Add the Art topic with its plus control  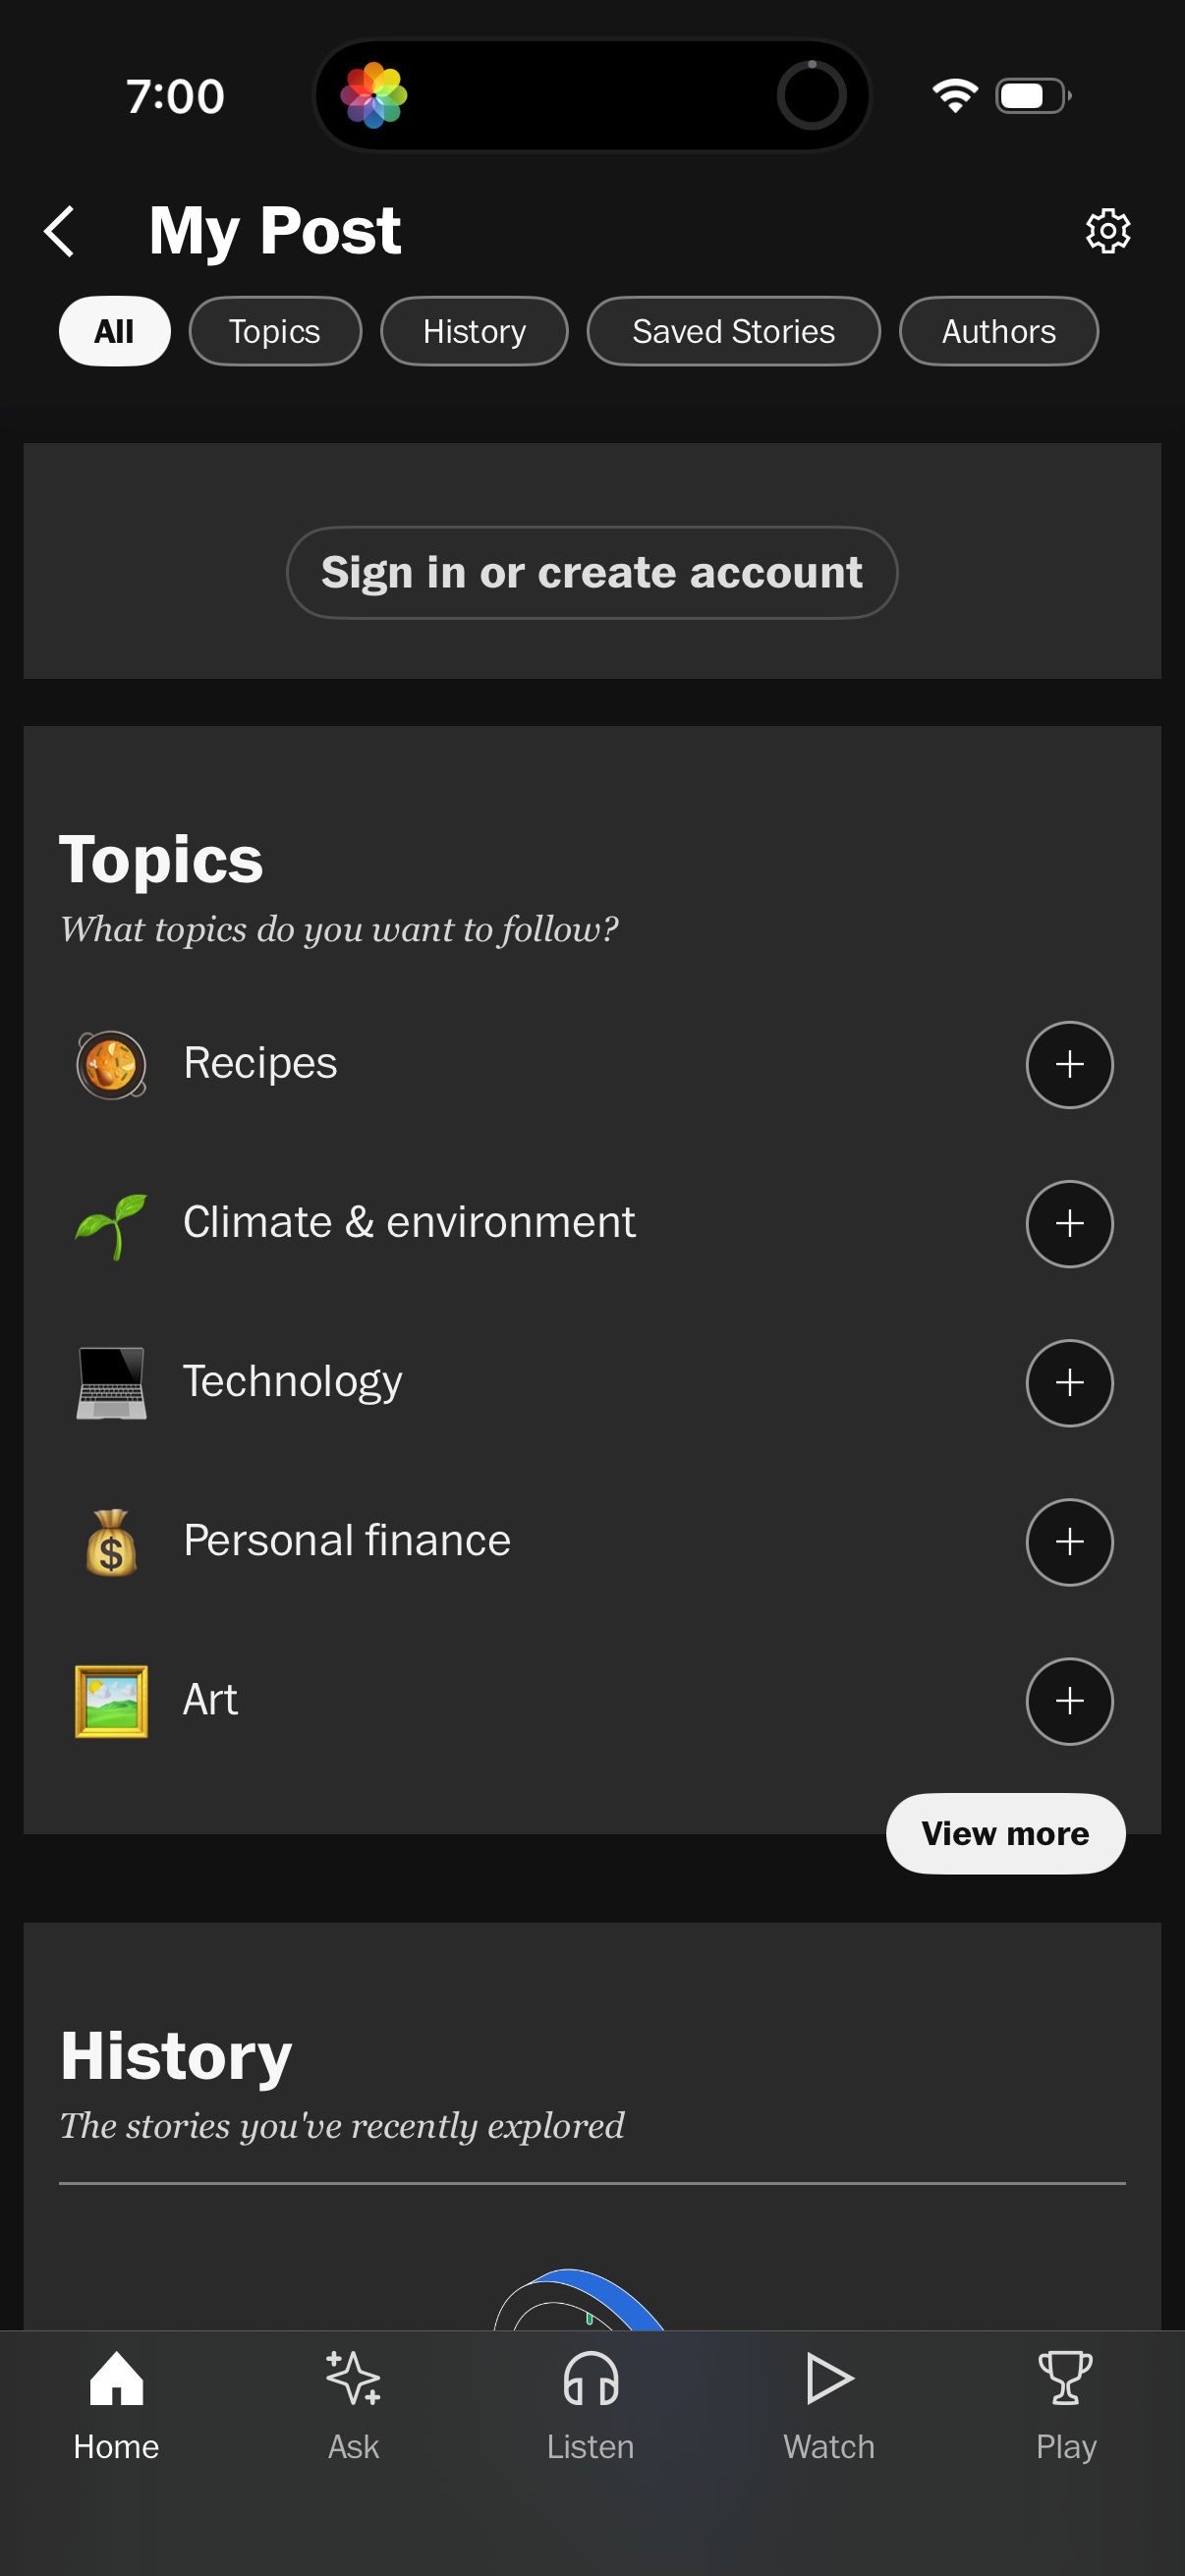1069,1701
